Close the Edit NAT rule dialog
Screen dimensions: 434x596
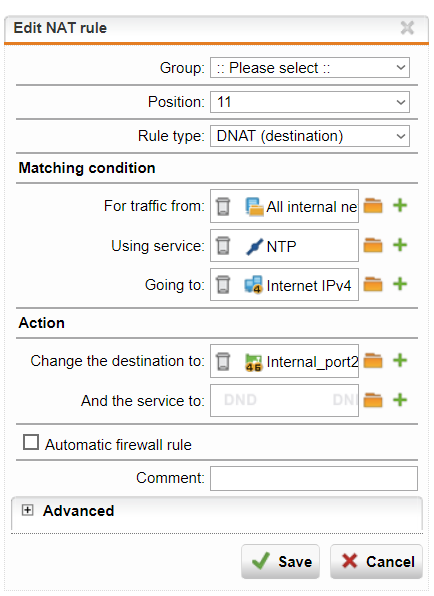[x=407, y=28]
